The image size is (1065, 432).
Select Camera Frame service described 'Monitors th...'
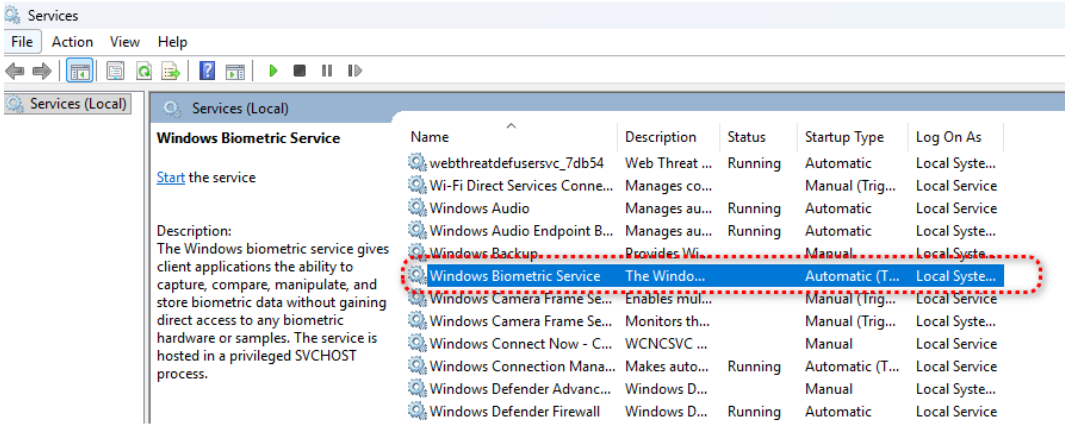coord(521,321)
